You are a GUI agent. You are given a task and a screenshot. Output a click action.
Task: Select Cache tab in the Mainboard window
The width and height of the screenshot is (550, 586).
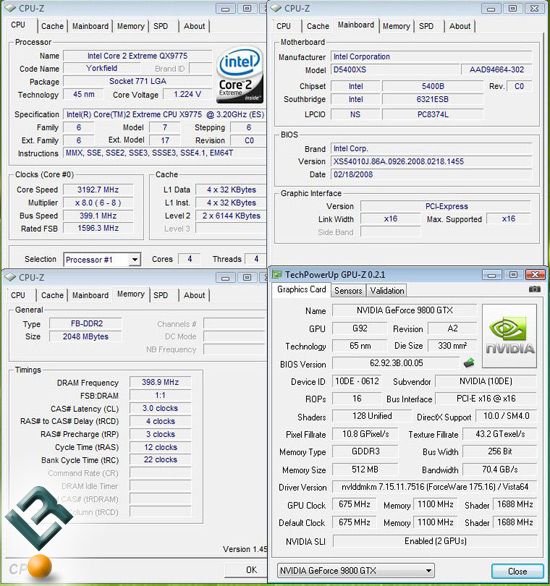[x=318, y=26]
